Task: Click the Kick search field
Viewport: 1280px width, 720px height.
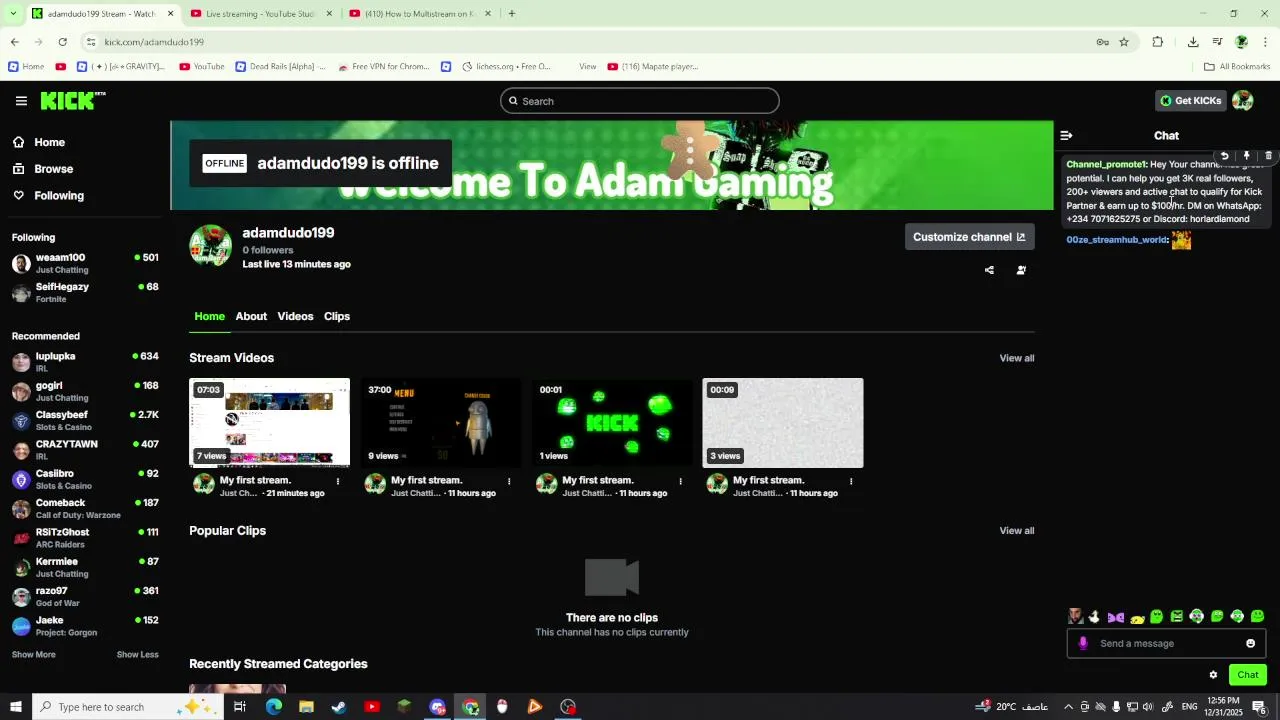Action: 640,101
